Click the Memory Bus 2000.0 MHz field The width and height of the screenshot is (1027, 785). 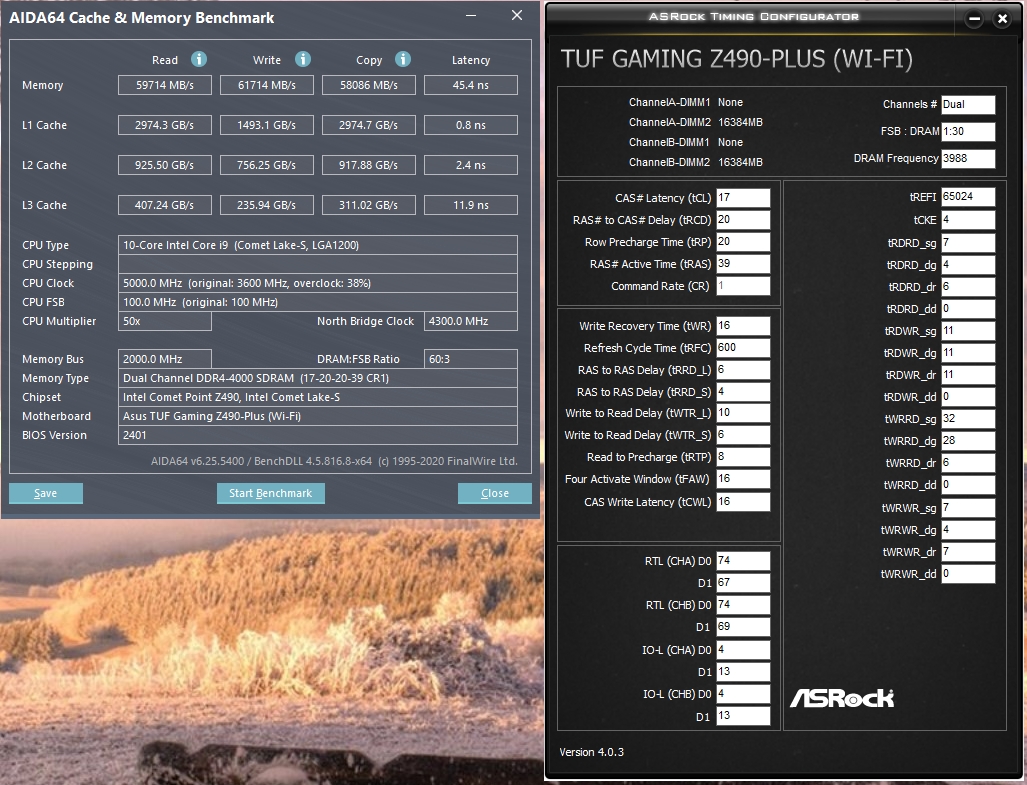pyautogui.click(x=165, y=359)
